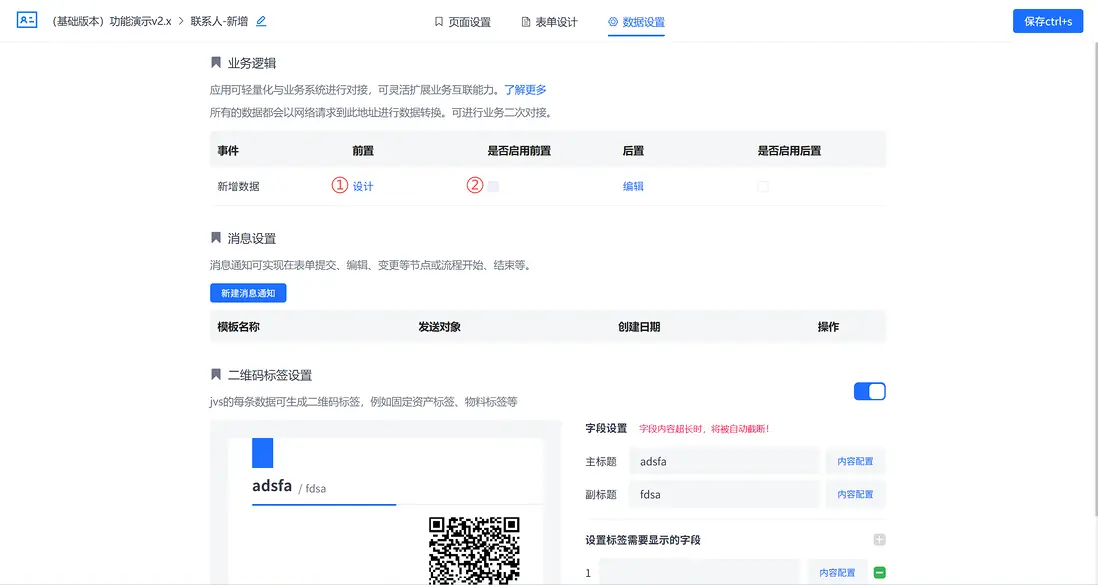Click the green minus remove-field icon

pyautogui.click(x=880, y=572)
